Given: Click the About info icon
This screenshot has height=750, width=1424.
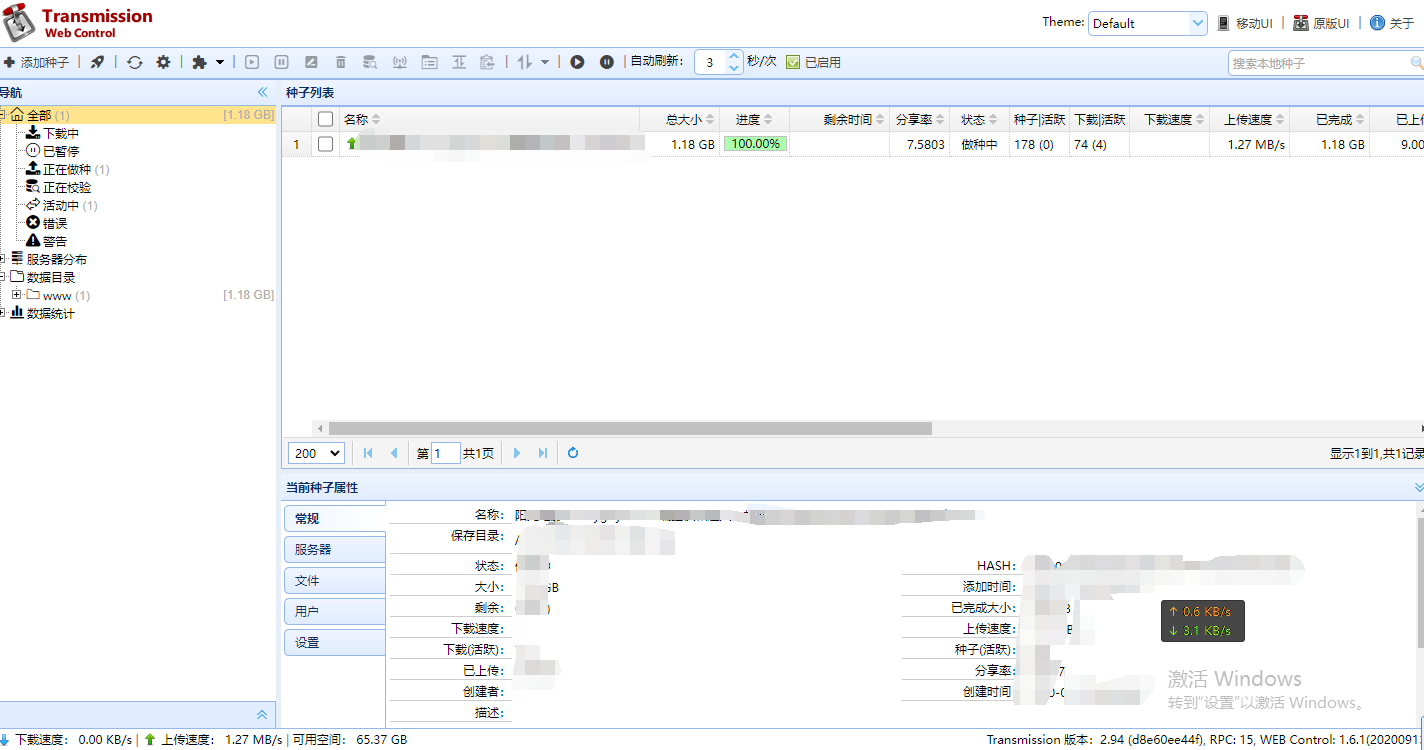Looking at the screenshot, I should point(1377,23).
